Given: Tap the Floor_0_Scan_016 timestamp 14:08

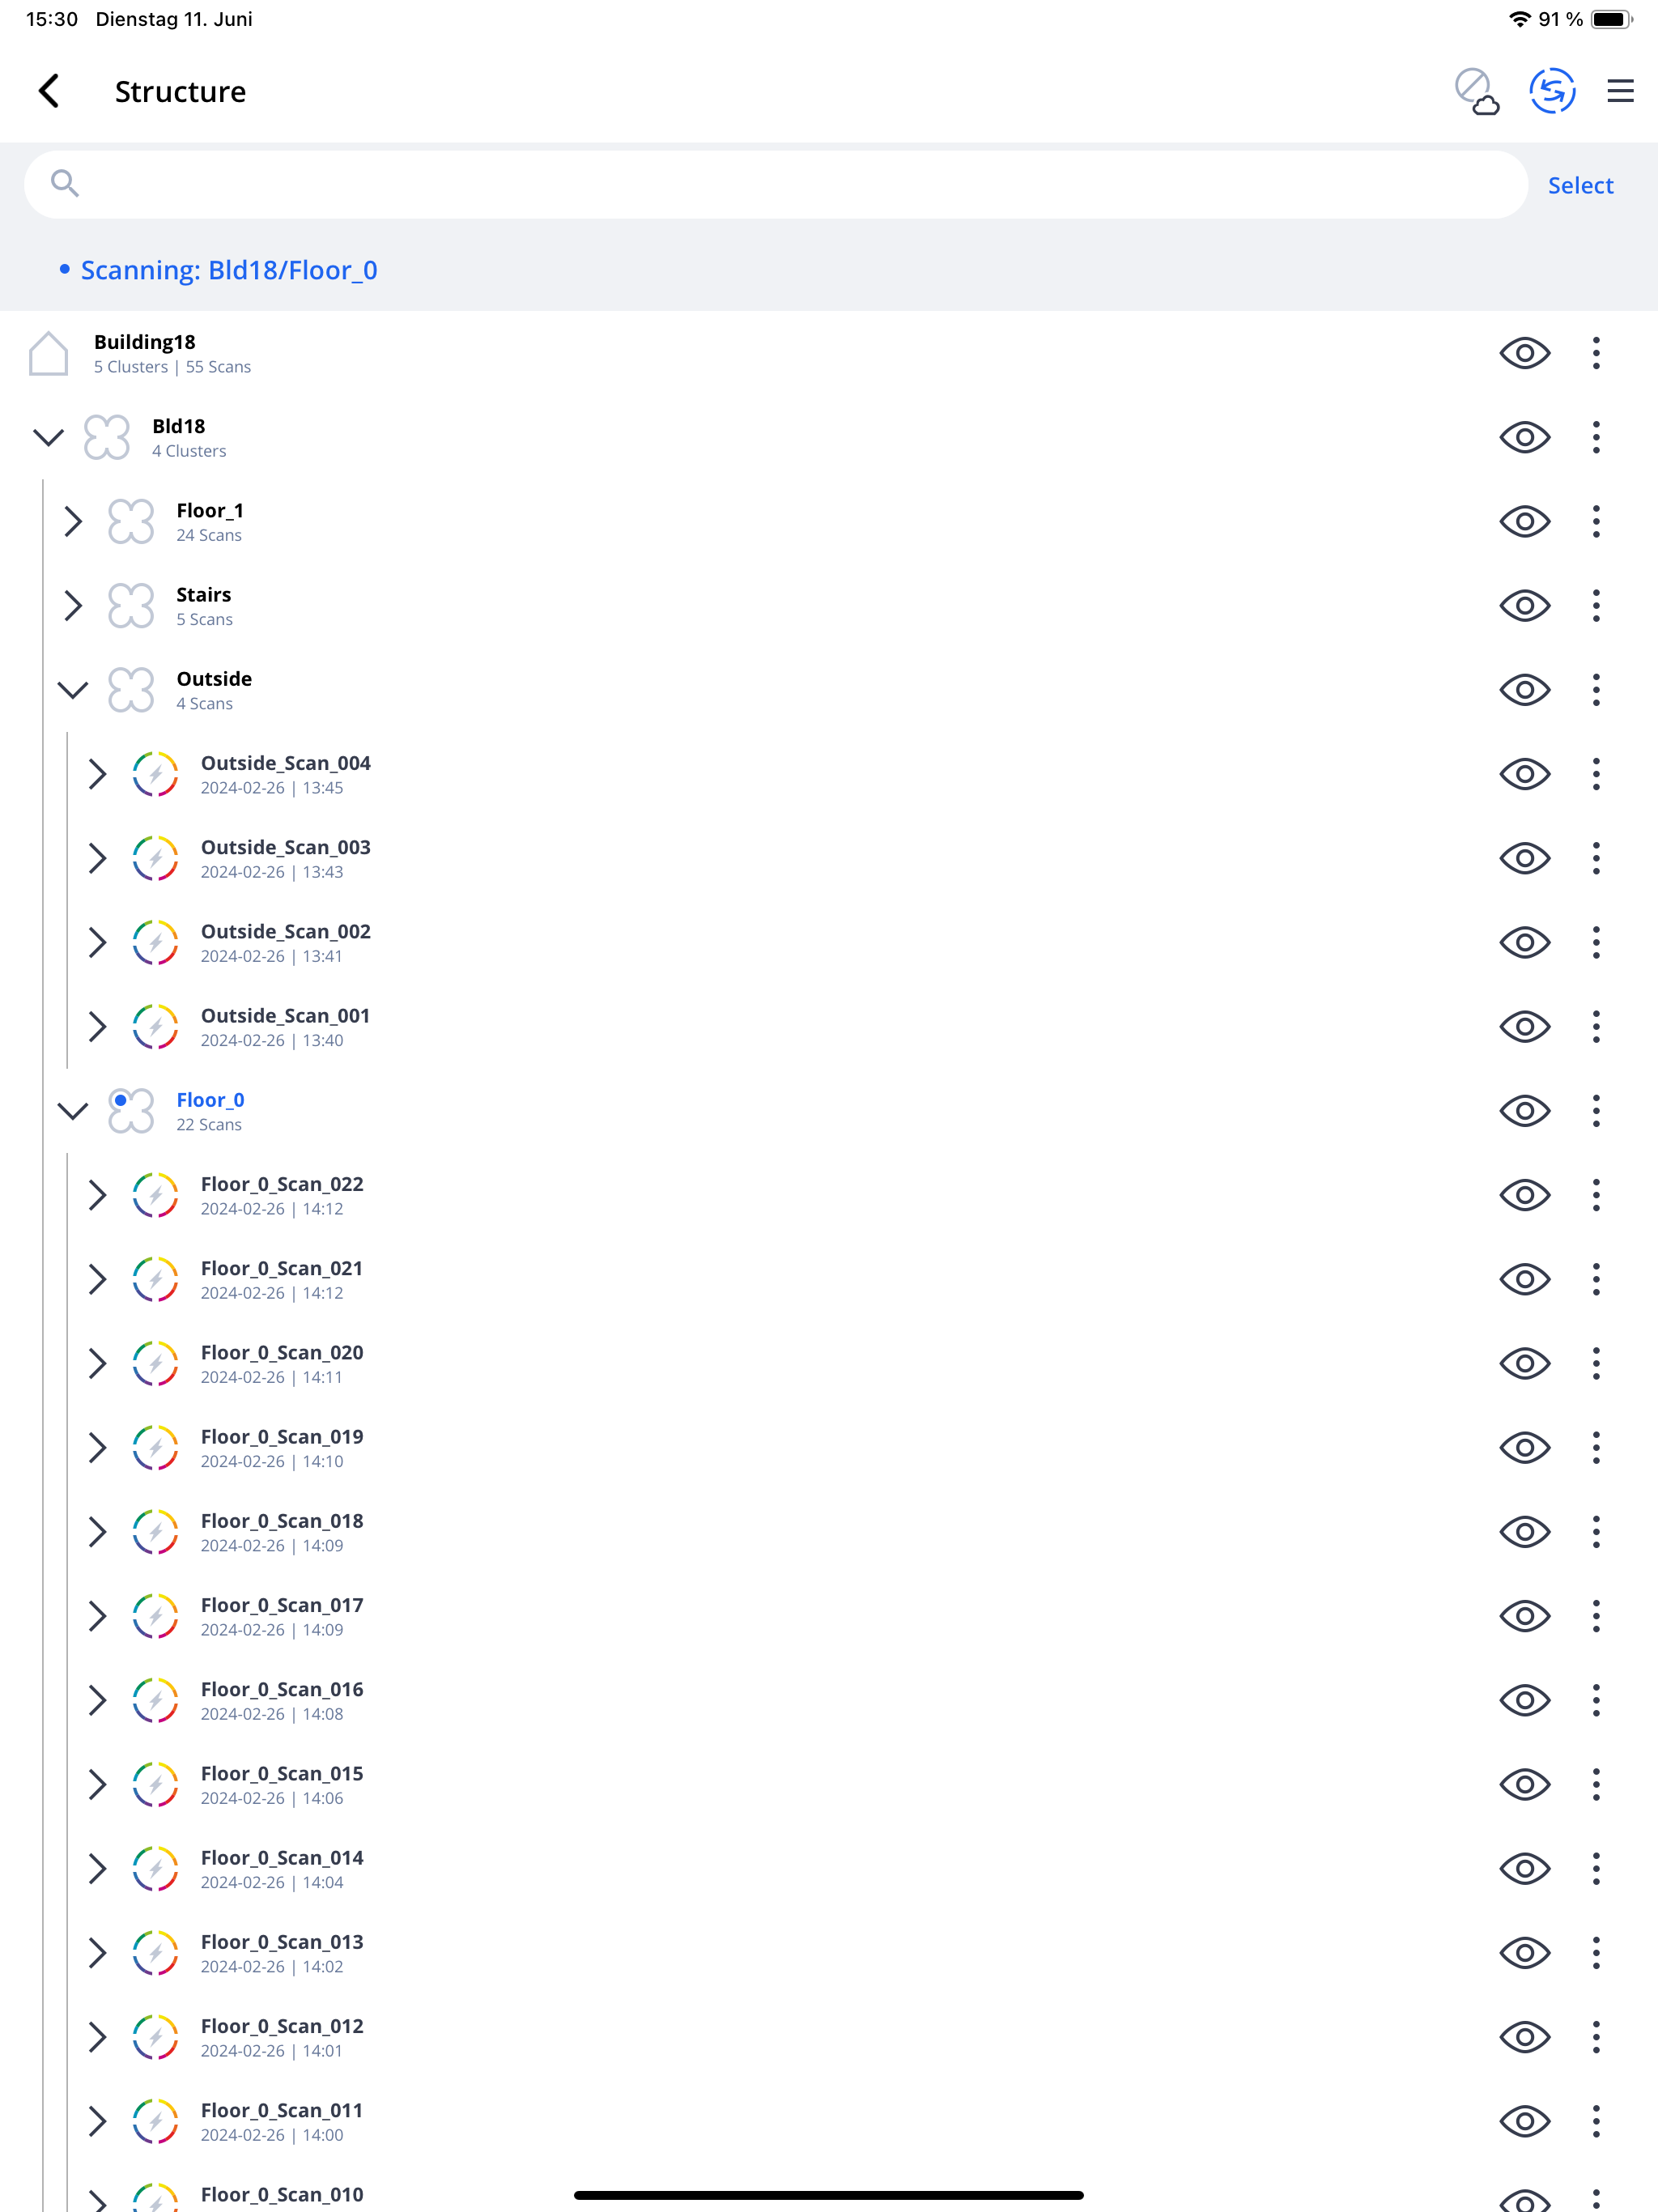Looking at the screenshot, I should [x=323, y=1714].
